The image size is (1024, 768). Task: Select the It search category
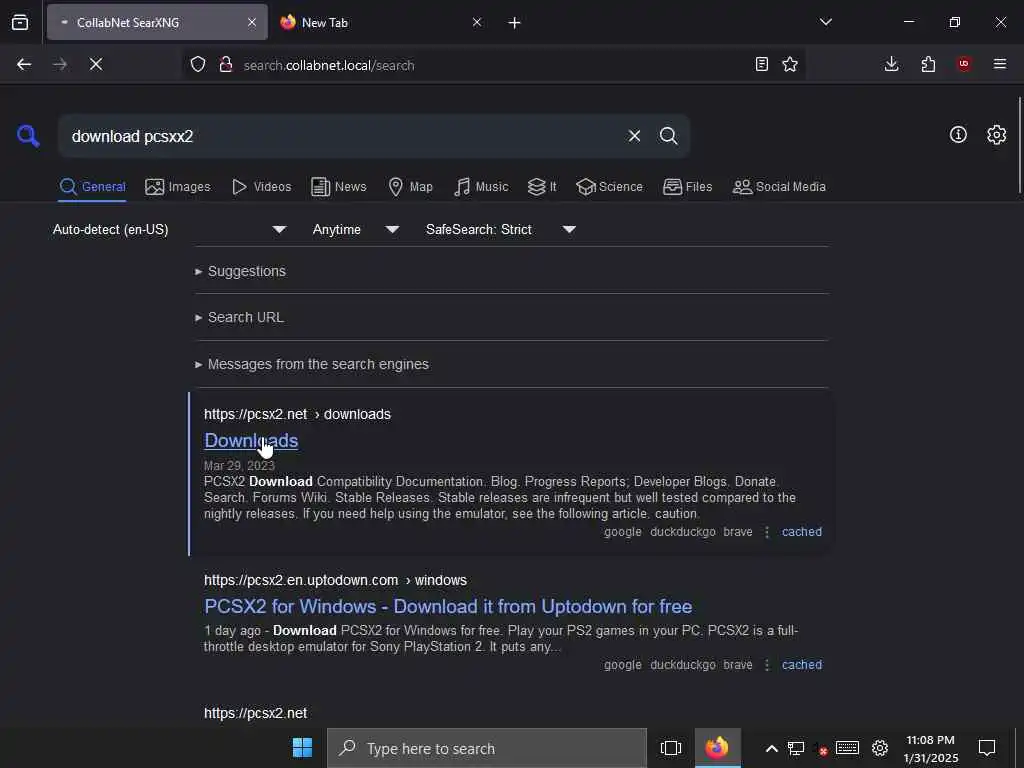542,187
